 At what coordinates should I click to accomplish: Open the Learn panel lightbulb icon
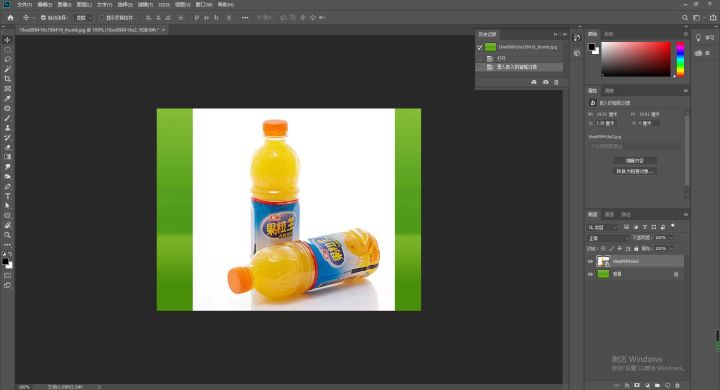coord(698,38)
